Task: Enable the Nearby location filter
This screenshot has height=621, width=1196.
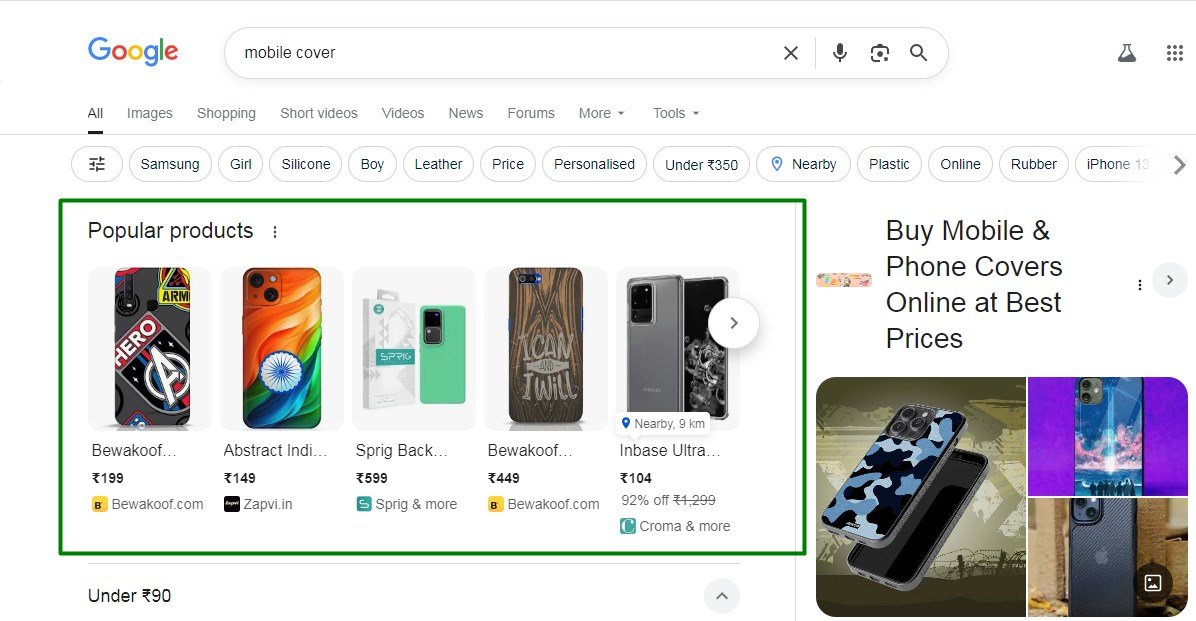Action: 803,164
